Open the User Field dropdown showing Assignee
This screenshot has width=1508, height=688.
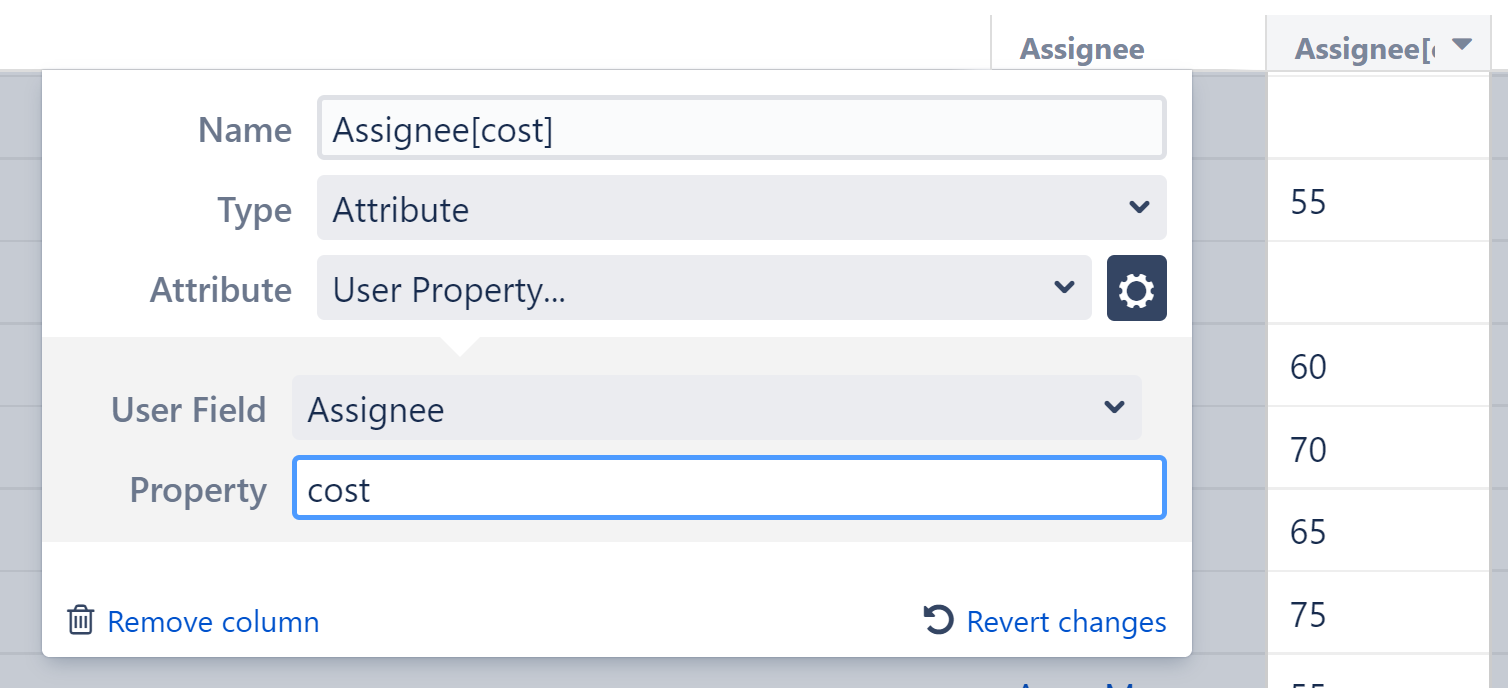(715, 408)
